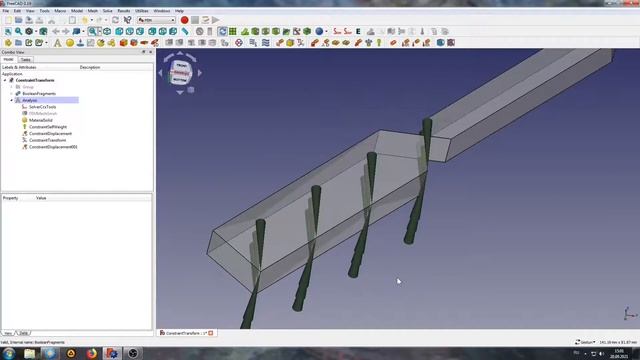Image resolution: width=640 pixels, height=360 pixels.
Task: Click the Execute macro play icon
Action: tap(216, 20)
